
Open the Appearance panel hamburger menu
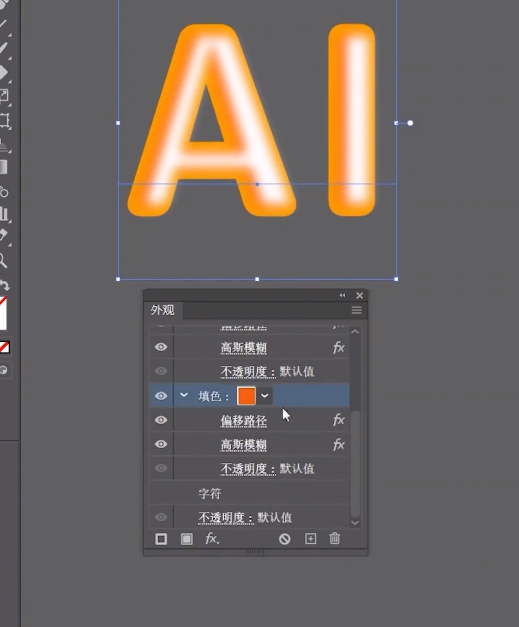(x=356, y=310)
